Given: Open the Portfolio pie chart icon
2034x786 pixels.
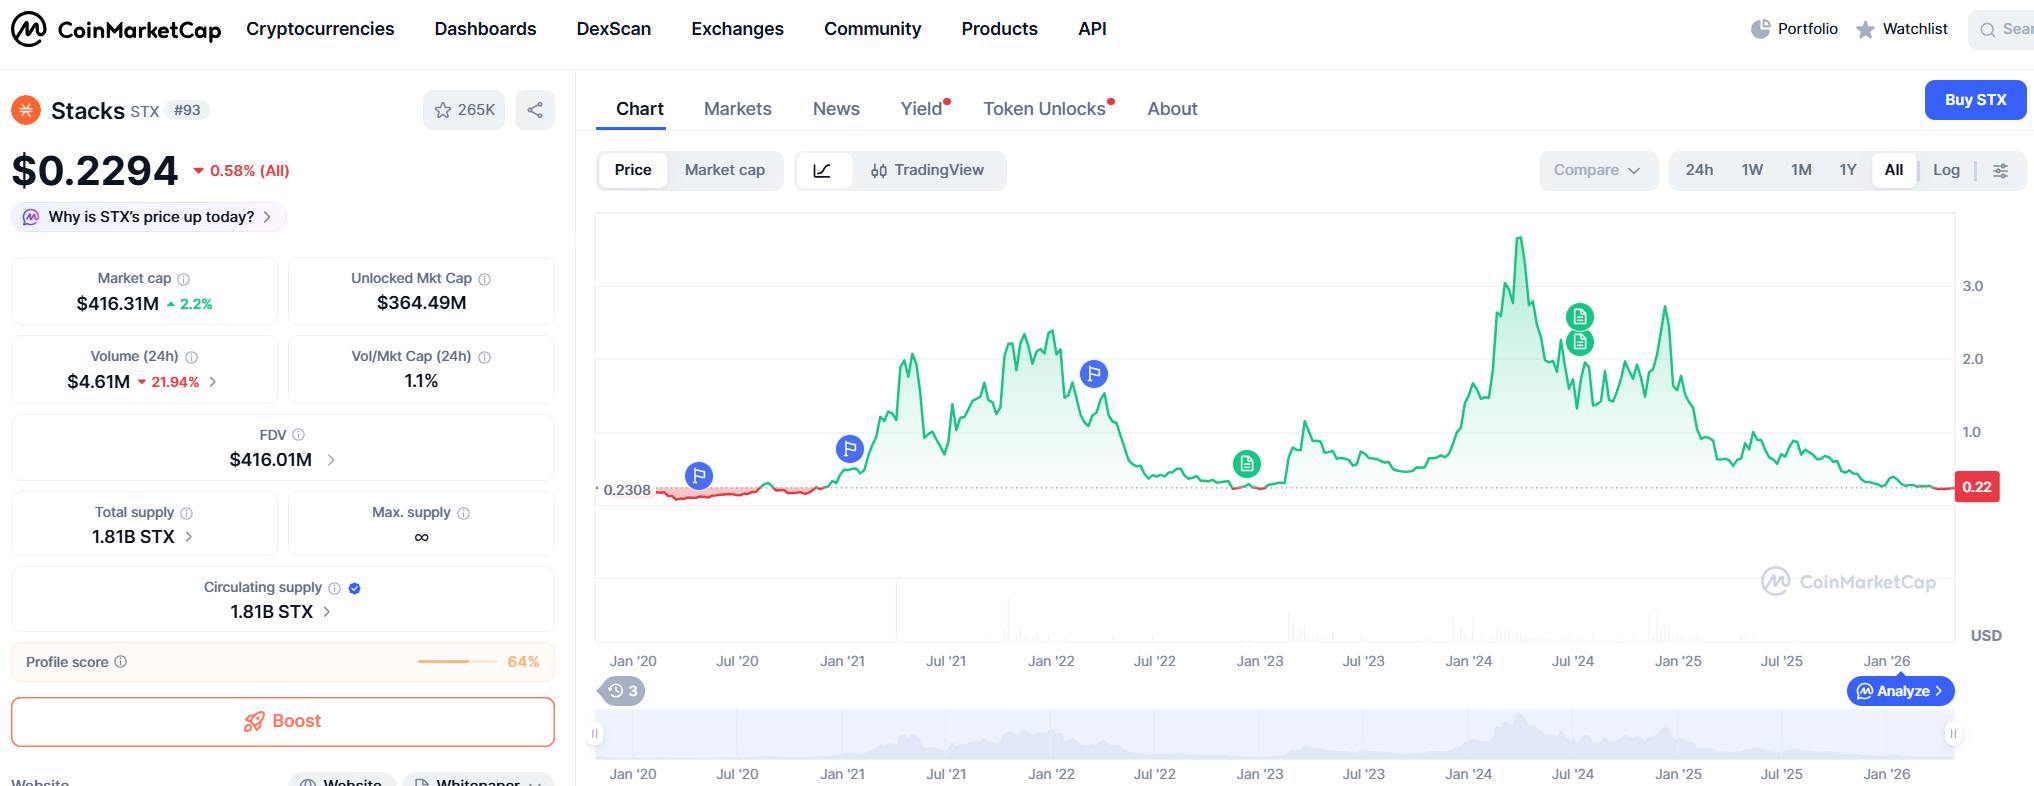Looking at the screenshot, I should 1761,29.
